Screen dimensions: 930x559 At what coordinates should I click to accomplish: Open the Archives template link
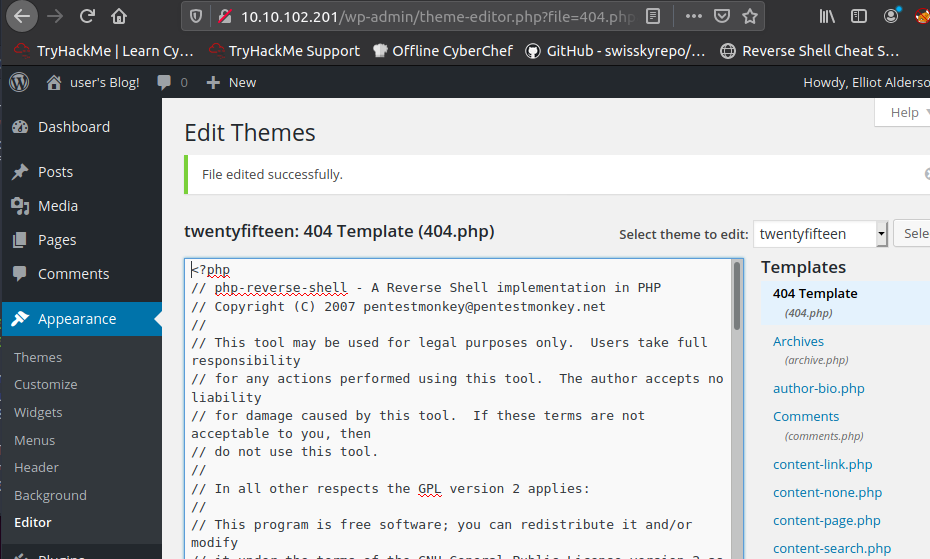pyautogui.click(x=798, y=341)
